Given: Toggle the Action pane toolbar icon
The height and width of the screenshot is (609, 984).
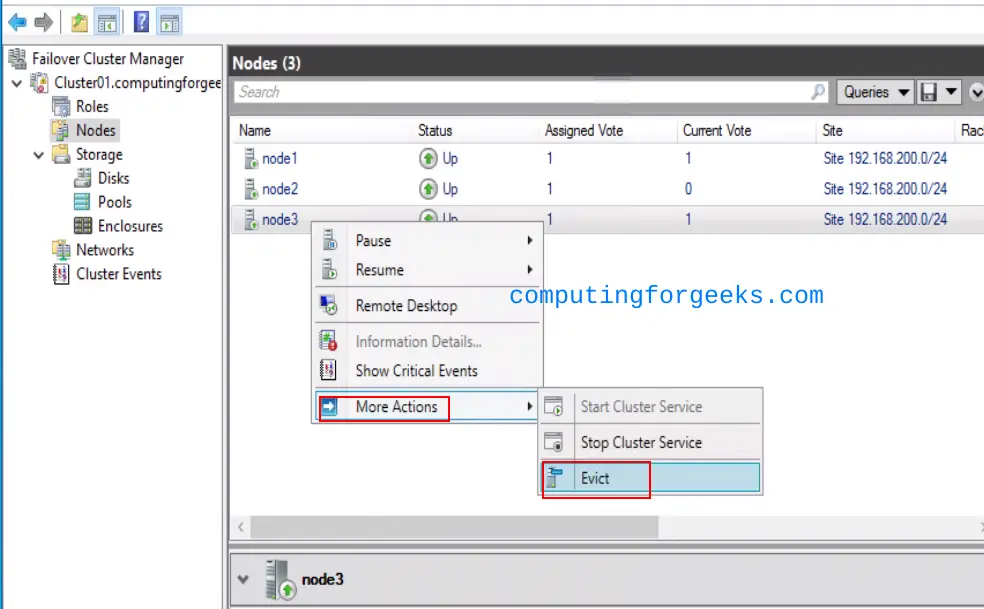Looking at the screenshot, I should point(169,23).
